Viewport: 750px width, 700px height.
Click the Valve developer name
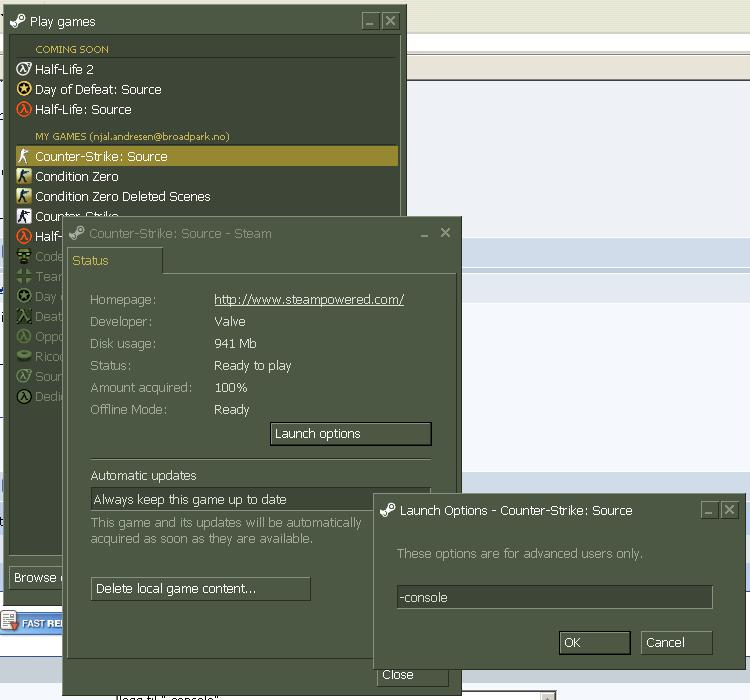click(x=230, y=322)
